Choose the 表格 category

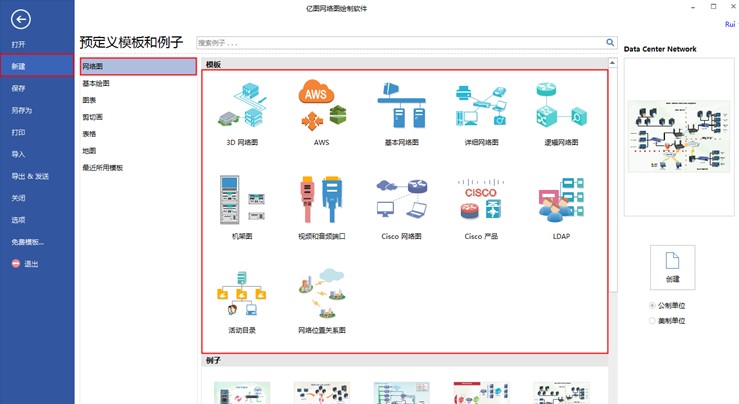(89, 134)
